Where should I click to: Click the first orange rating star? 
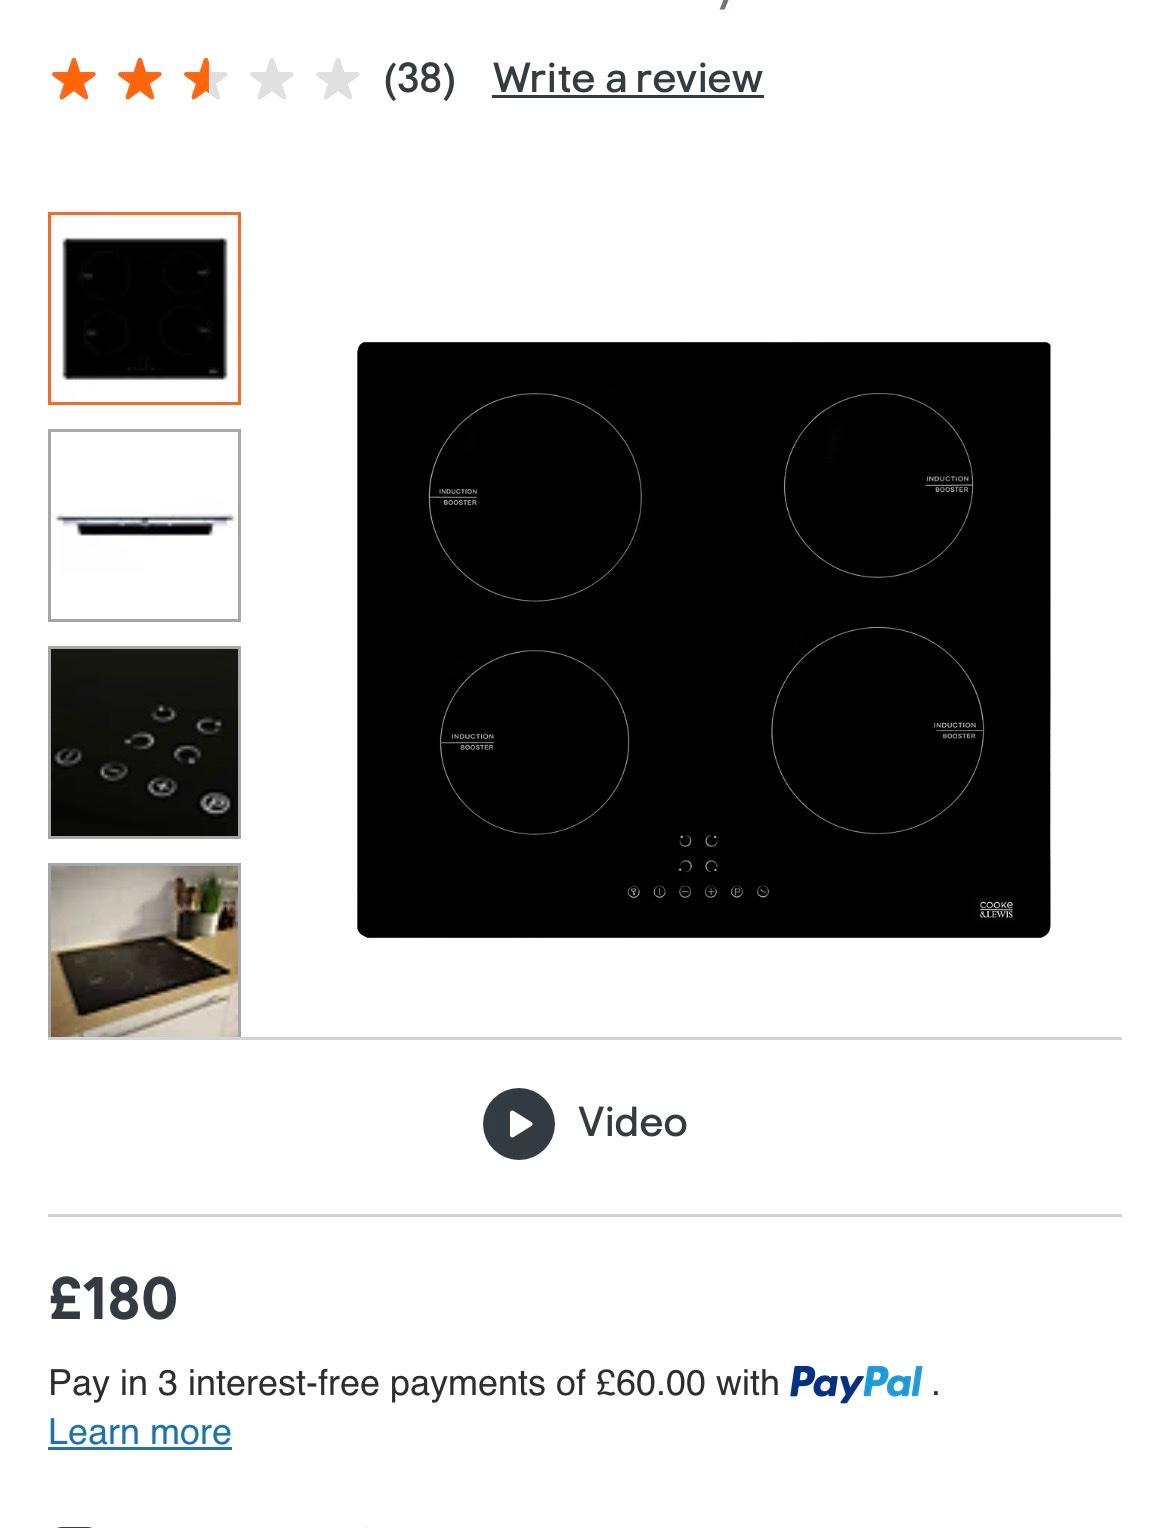coord(74,79)
